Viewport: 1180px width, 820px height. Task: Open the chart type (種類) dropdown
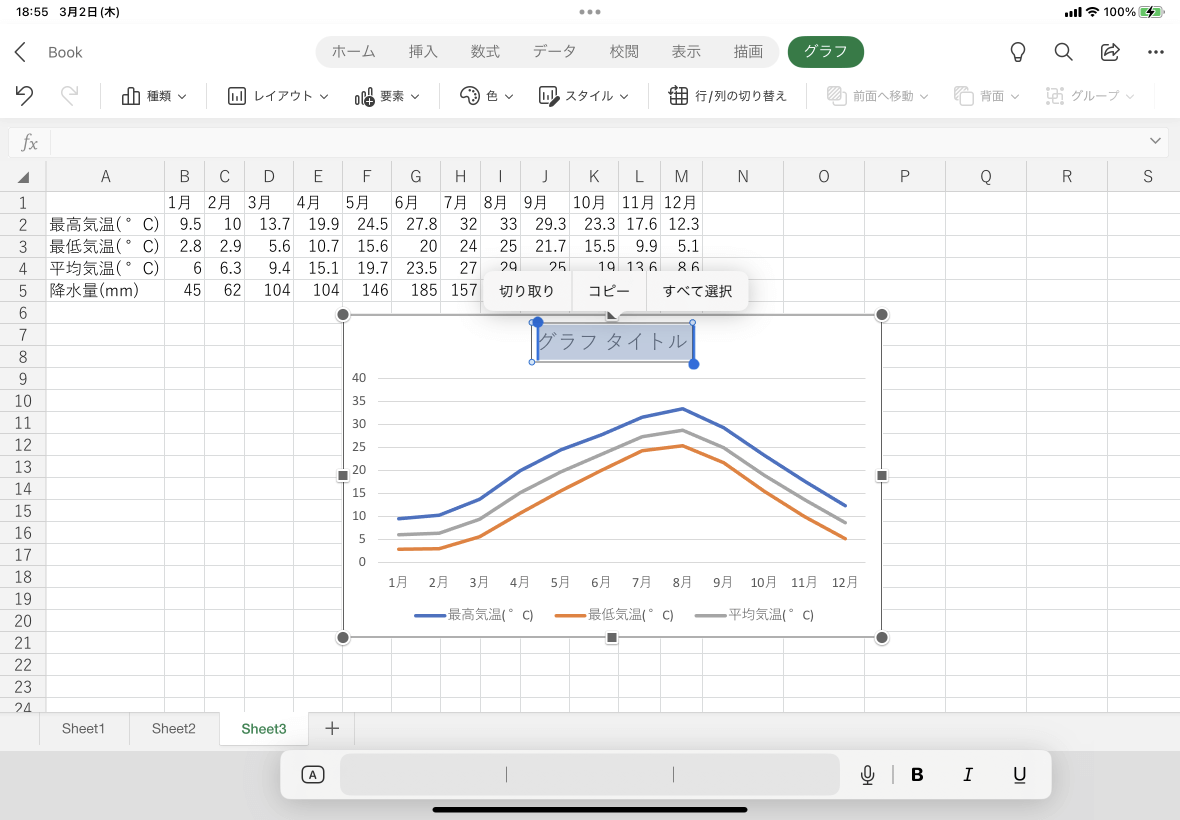click(154, 96)
